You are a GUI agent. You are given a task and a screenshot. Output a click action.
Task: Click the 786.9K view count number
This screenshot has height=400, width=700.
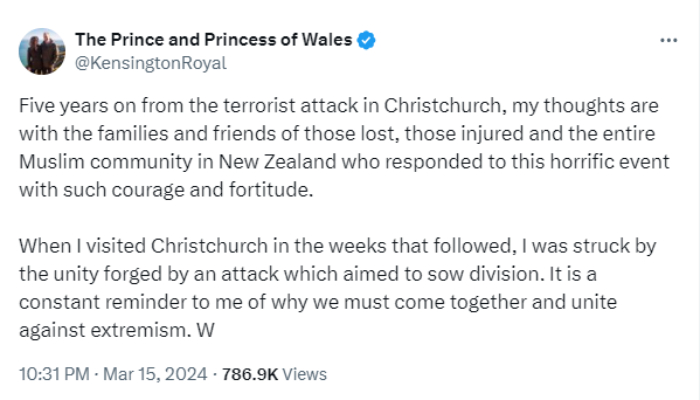(250, 375)
